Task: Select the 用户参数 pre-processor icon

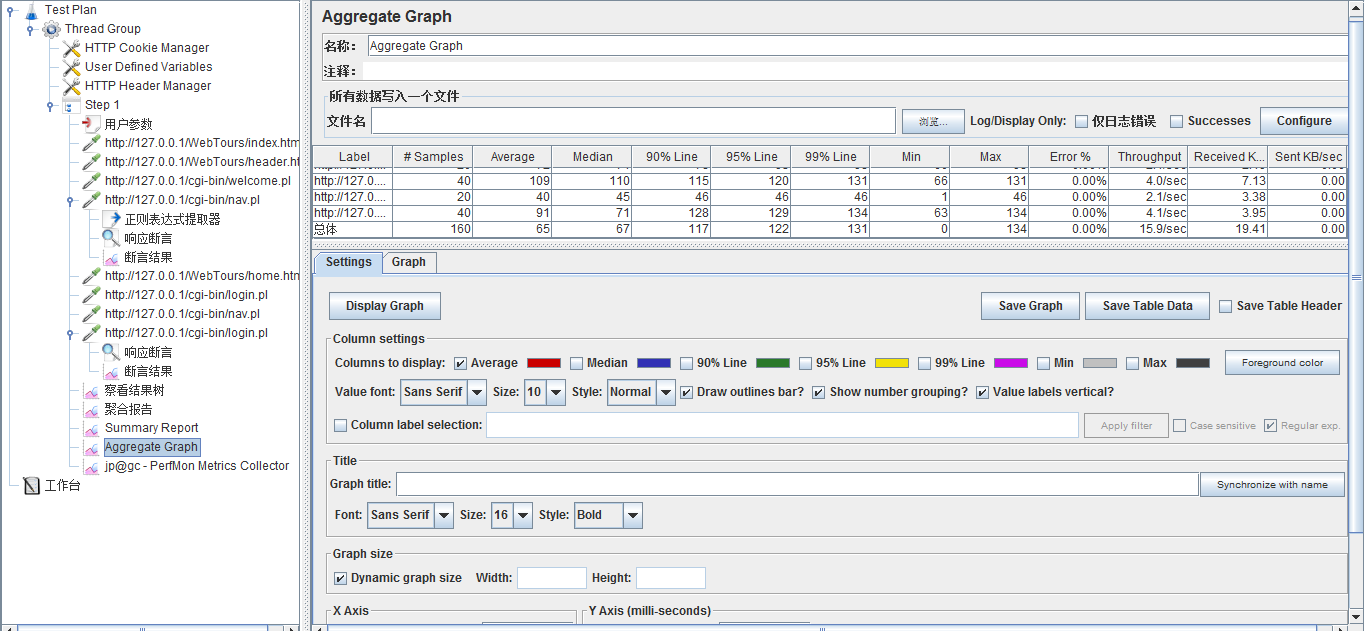Action: (x=91, y=124)
